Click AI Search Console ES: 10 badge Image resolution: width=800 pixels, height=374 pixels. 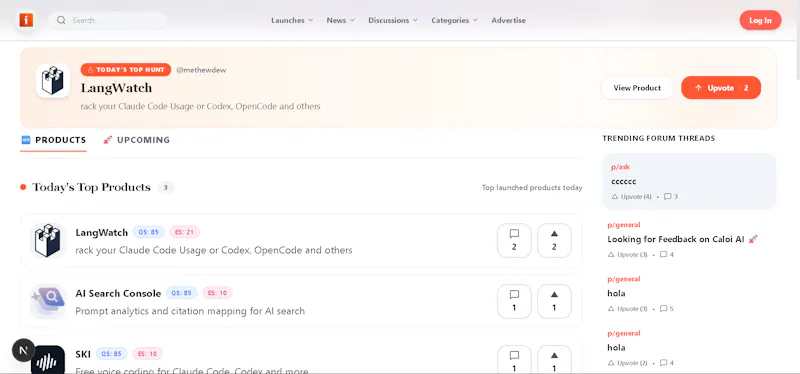[218, 293]
